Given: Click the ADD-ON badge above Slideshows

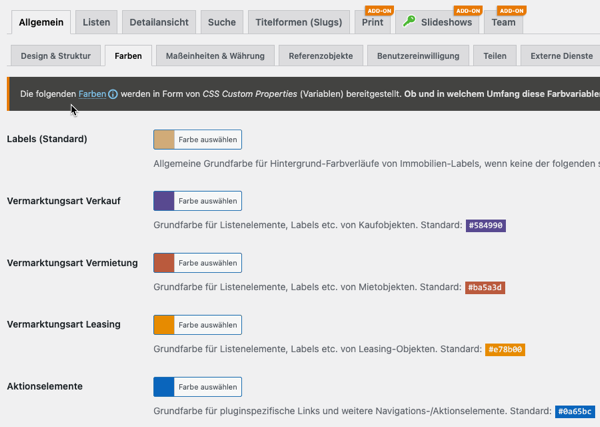Looking at the screenshot, I should pyautogui.click(x=468, y=11).
